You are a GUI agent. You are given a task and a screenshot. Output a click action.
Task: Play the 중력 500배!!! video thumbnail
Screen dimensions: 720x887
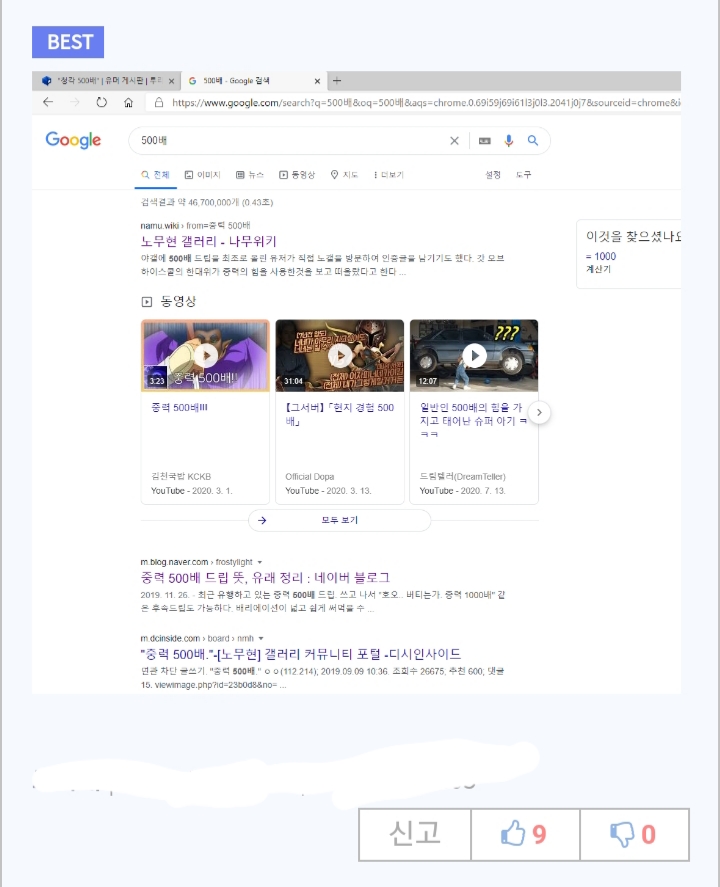pos(205,355)
